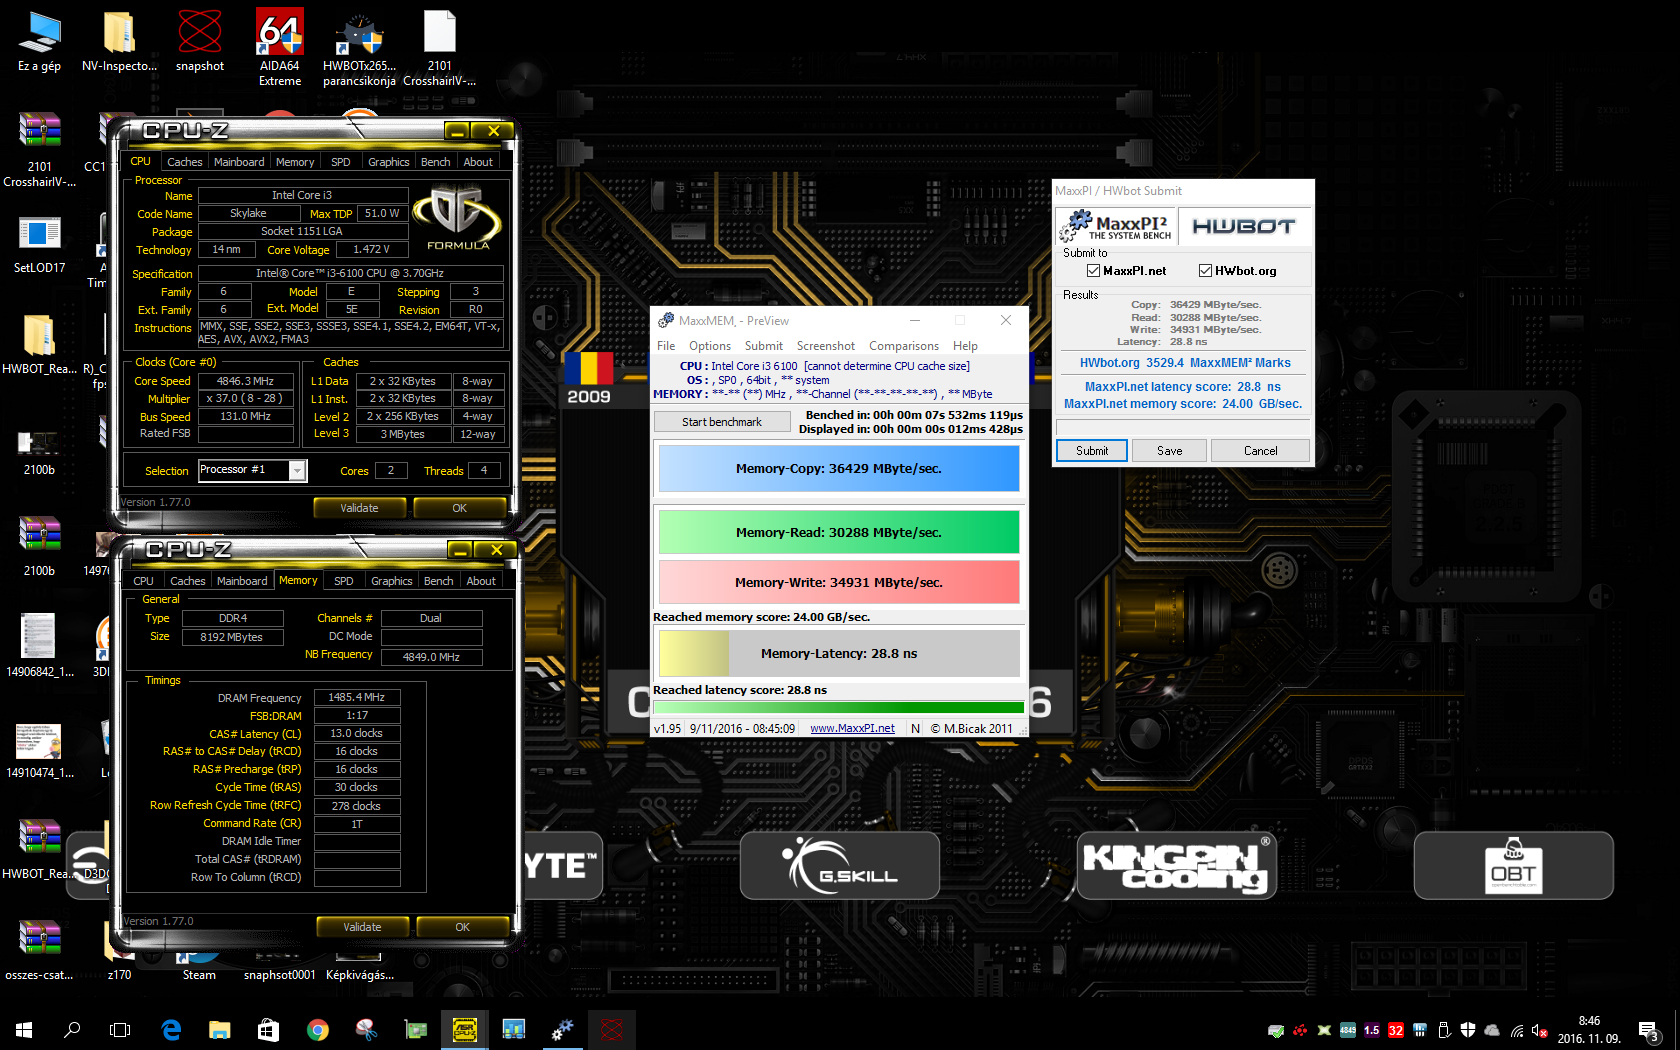Open the osszes-csat archive icon
1680x1050 pixels.
[x=39, y=948]
